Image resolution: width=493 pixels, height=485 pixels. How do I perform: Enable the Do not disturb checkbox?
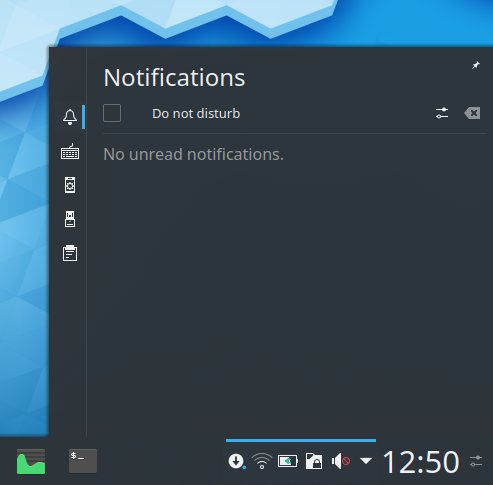click(112, 113)
